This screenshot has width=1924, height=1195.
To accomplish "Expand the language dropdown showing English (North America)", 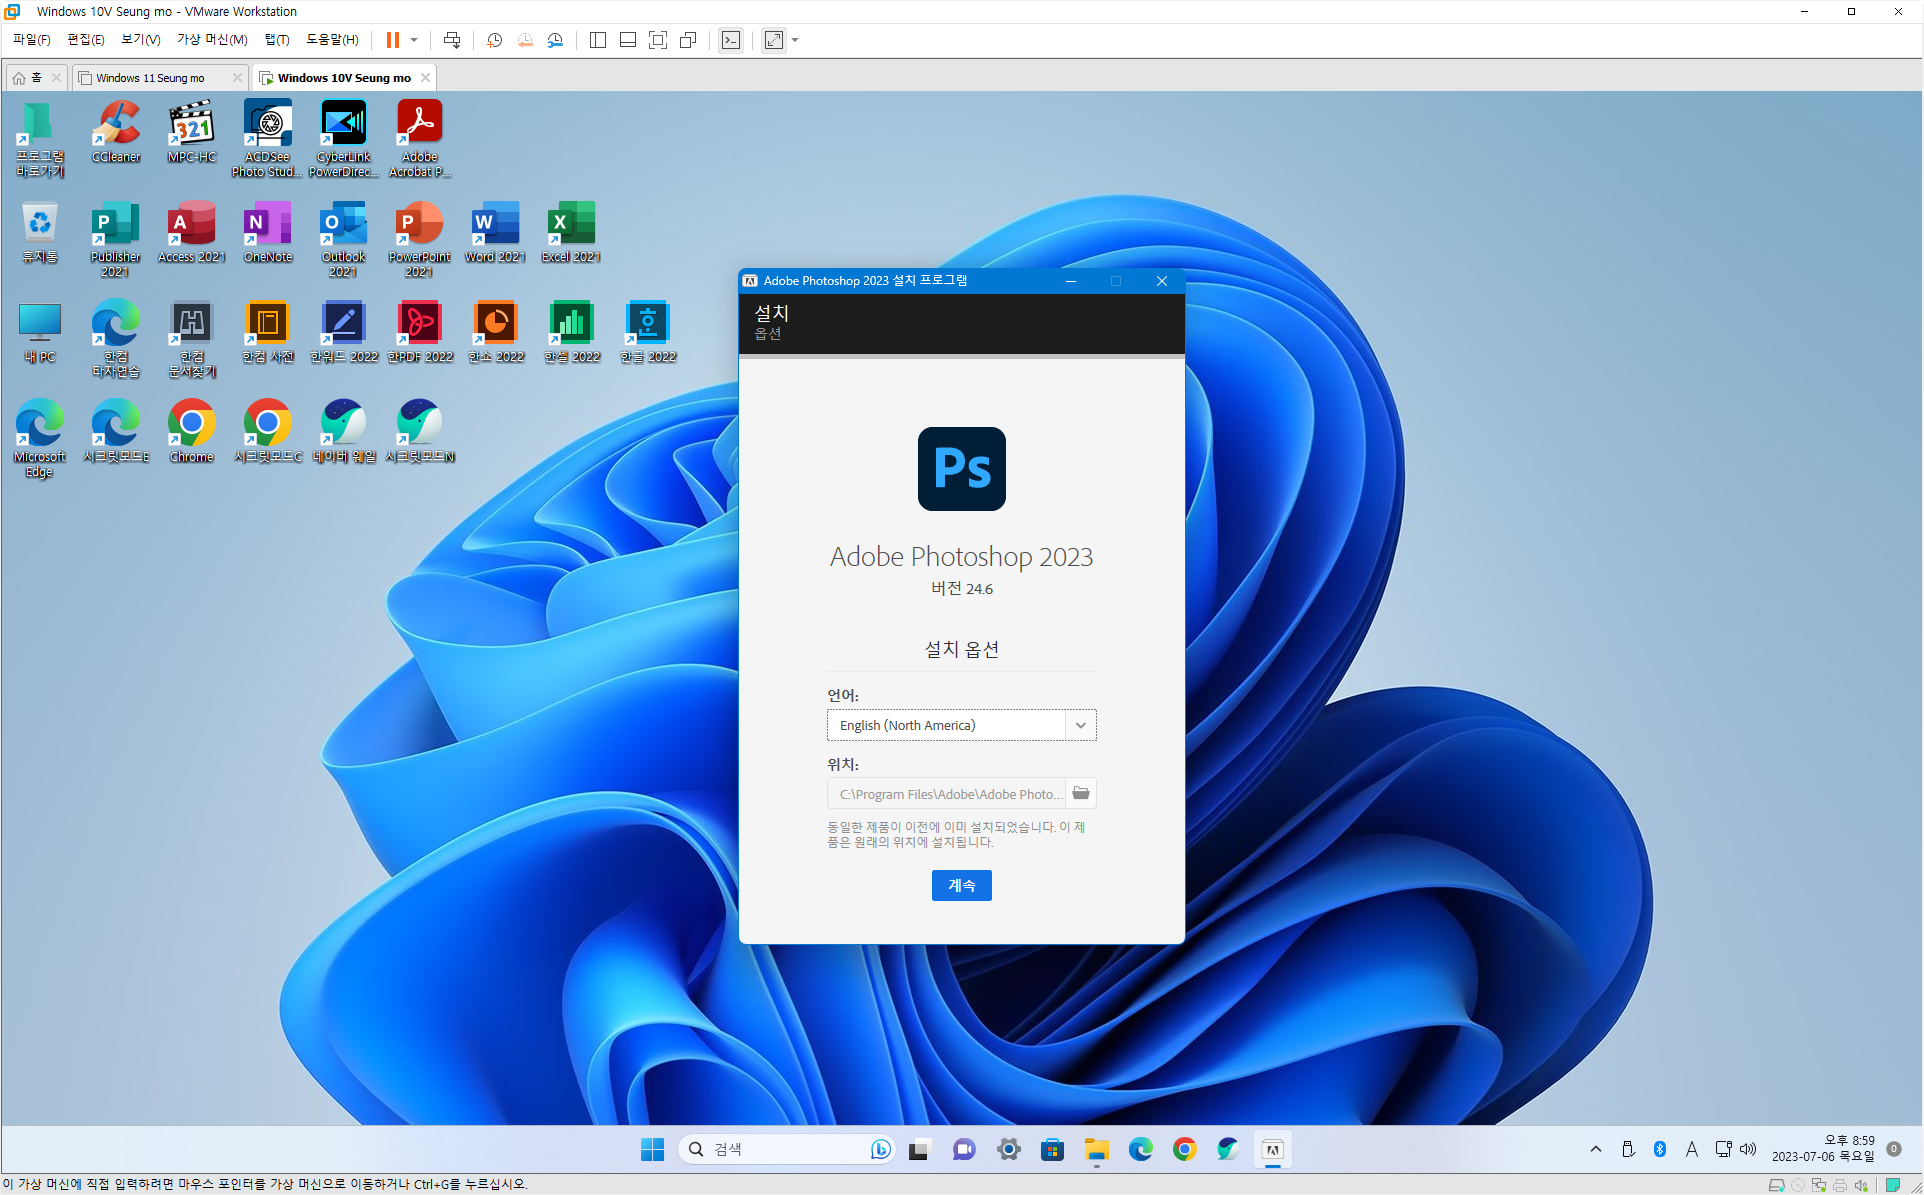I will [x=1080, y=725].
